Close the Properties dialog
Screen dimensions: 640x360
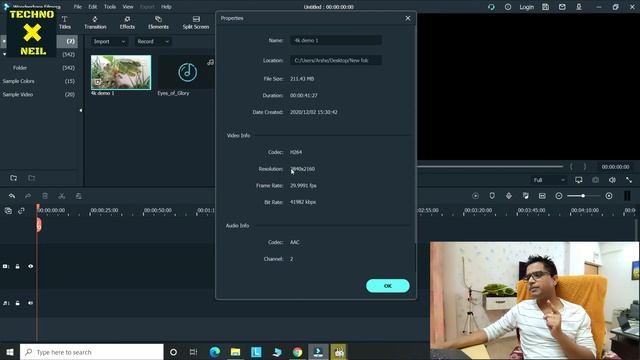(408, 18)
